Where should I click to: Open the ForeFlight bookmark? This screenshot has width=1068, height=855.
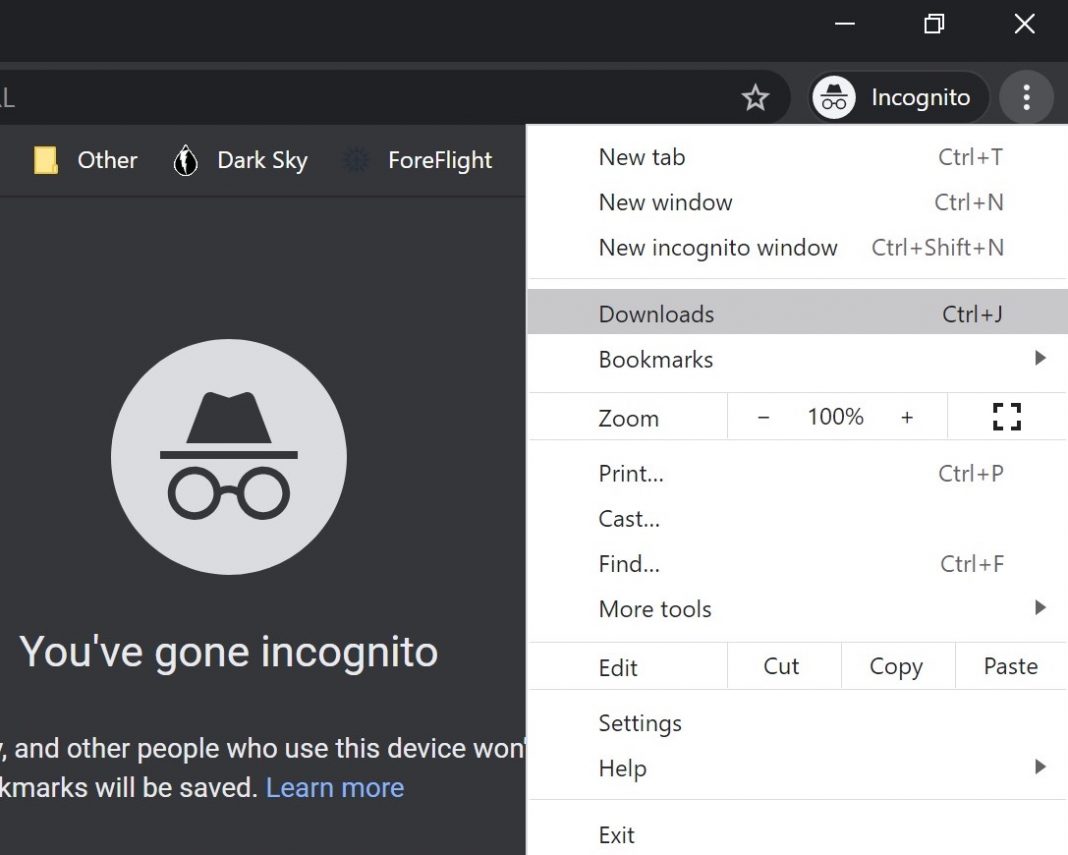pos(417,160)
